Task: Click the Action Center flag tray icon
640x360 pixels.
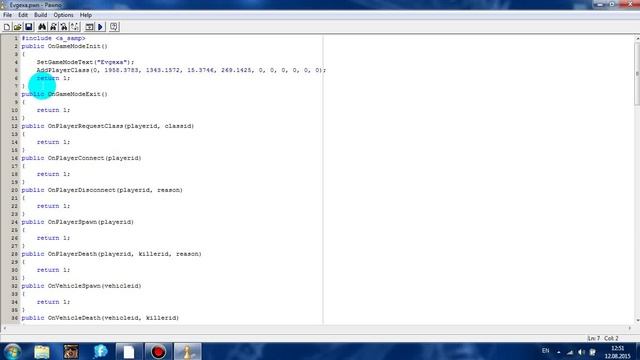Action: pyautogui.click(x=593, y=352)
